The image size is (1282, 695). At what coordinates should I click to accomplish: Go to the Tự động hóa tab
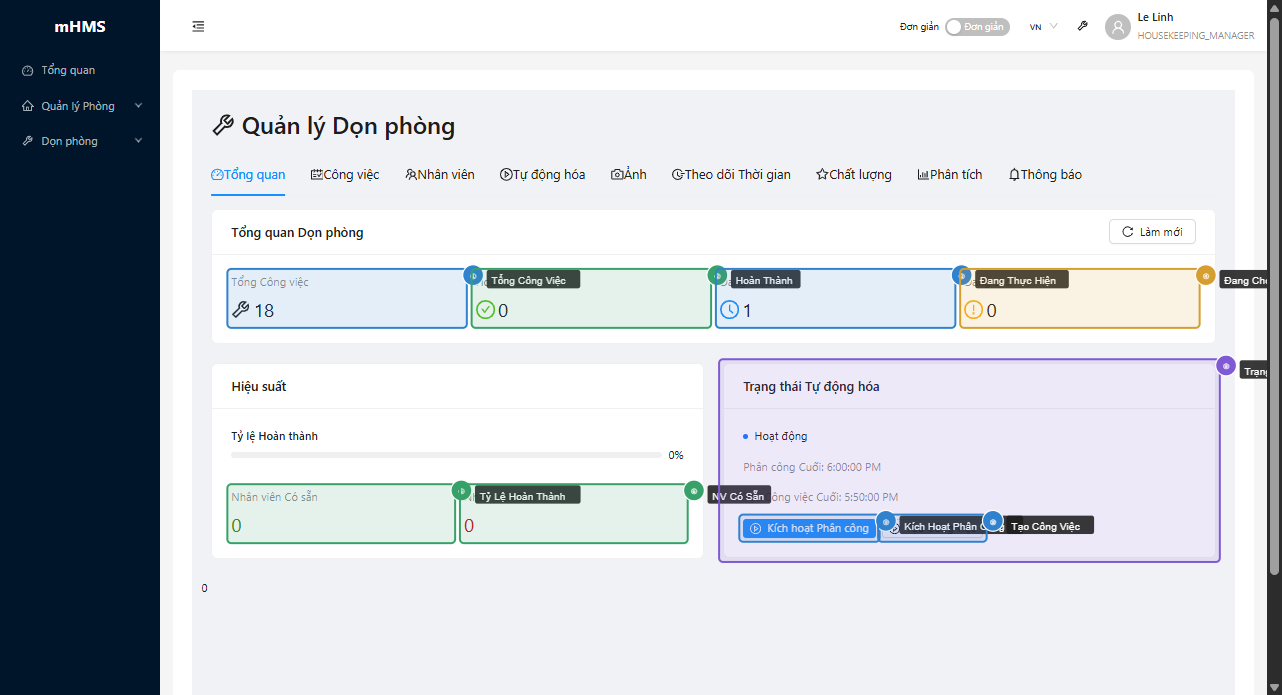[x=542, y=175]
